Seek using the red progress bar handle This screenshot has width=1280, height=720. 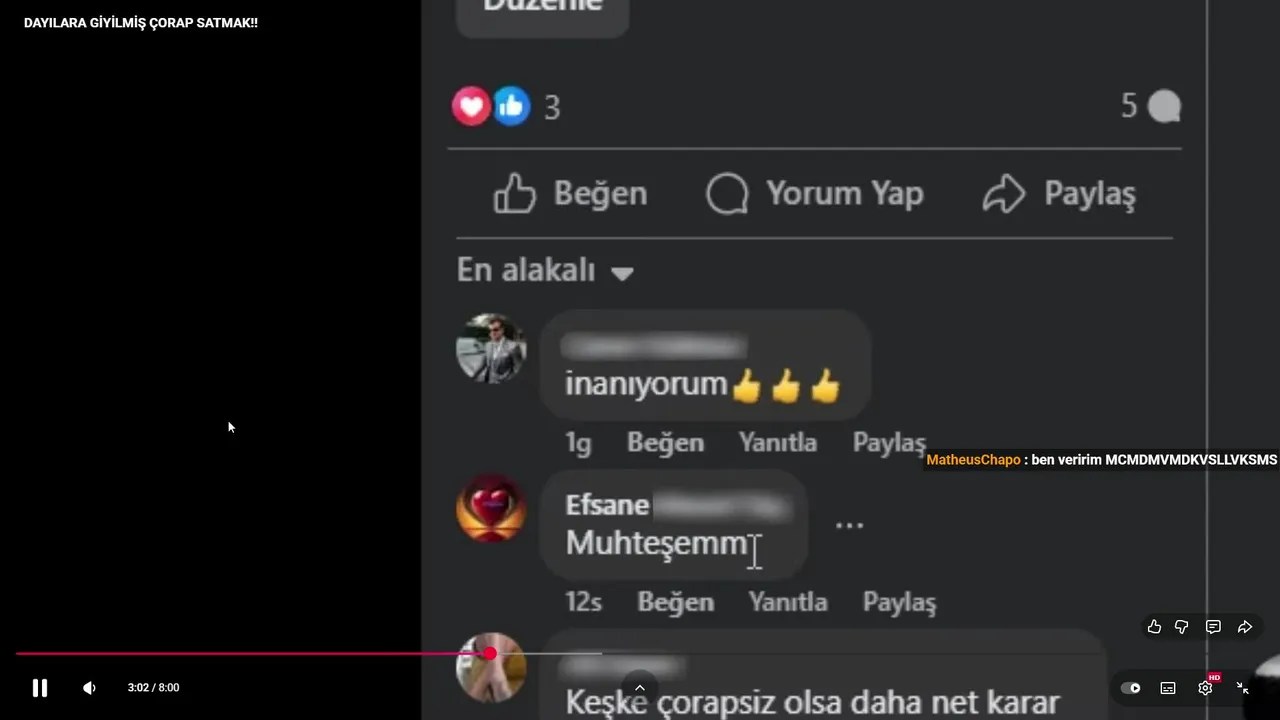point(490,653)
